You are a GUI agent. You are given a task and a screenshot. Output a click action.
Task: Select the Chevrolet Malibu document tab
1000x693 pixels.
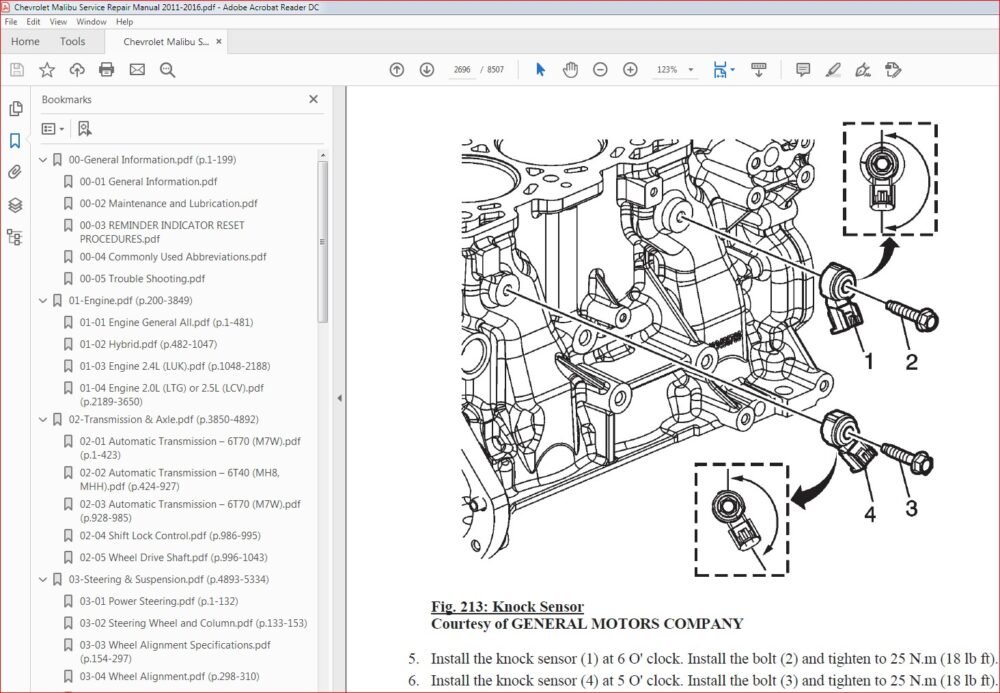click(166, 41)
